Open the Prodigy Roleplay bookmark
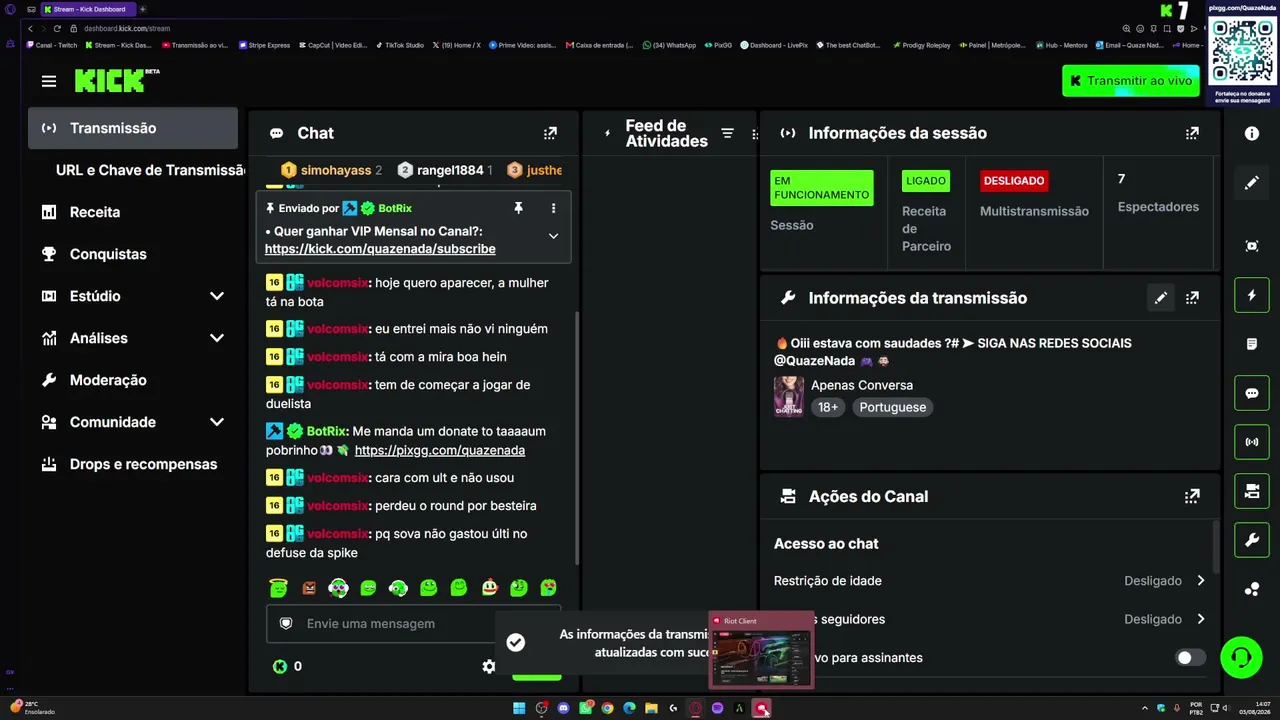Screen dimensions: 1280x720 [921, 45]
